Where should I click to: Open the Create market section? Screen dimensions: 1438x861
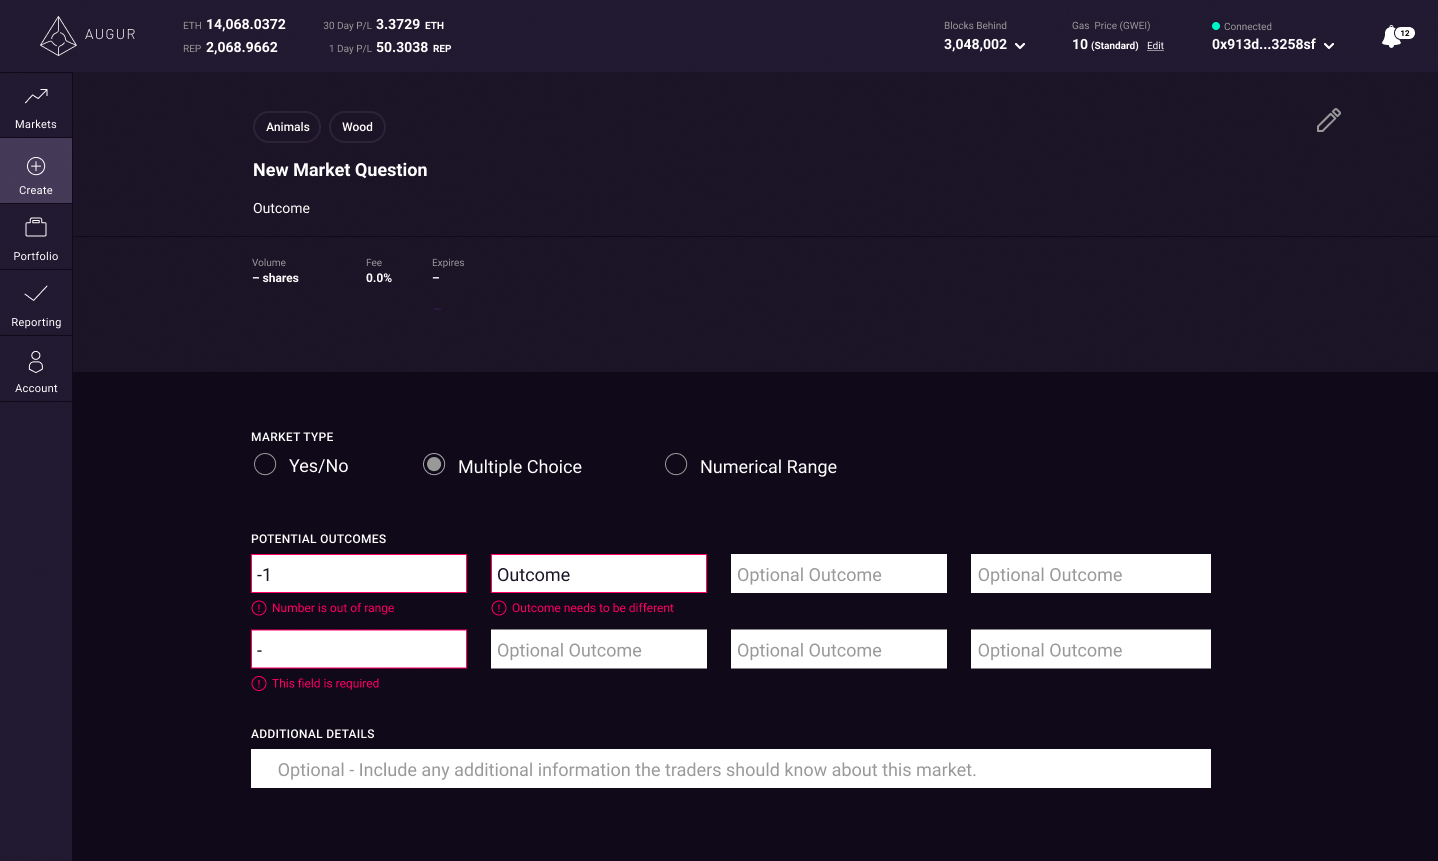coord(36,170)
